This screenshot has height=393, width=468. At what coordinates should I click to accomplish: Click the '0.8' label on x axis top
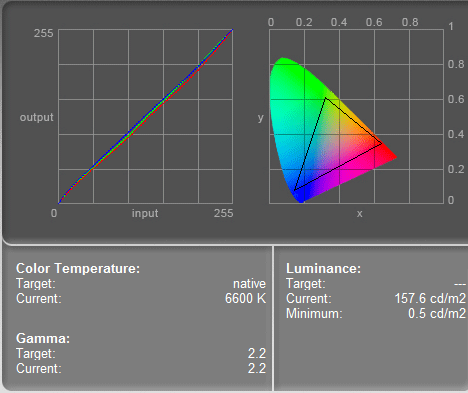point(410,22)
